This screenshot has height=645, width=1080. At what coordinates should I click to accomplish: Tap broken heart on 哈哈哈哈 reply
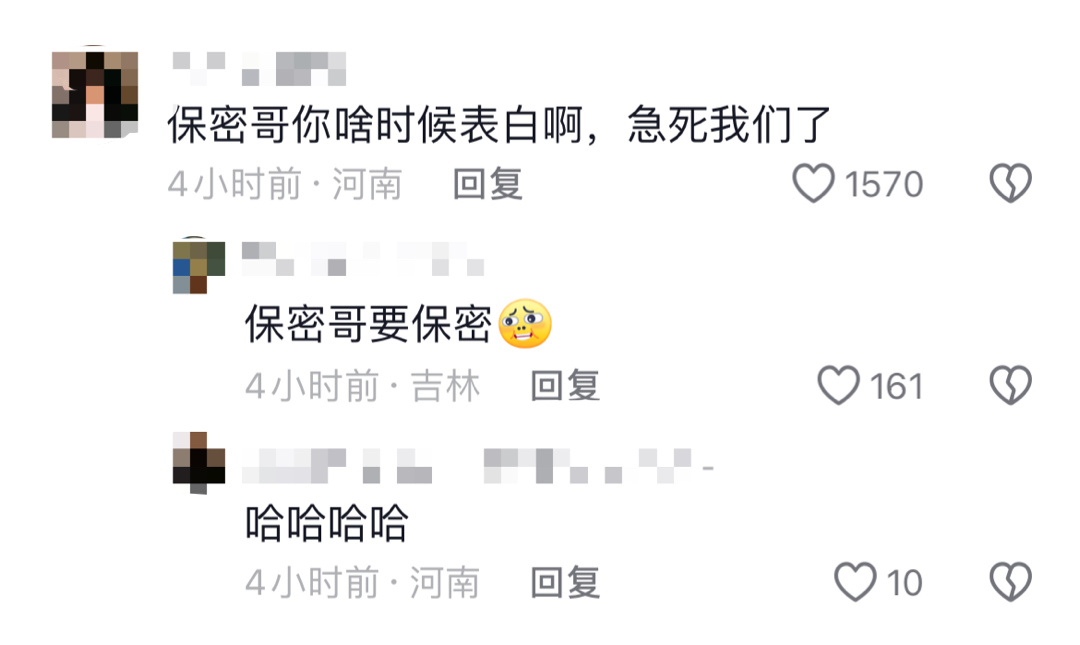(1010, 582)
